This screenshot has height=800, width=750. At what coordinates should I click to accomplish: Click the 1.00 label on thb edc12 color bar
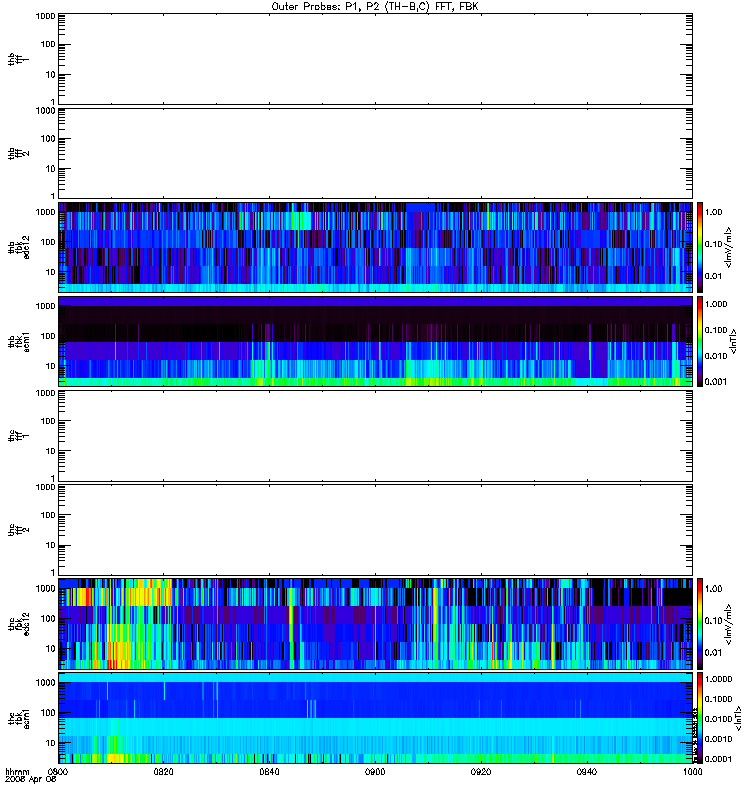pos(713,212)
